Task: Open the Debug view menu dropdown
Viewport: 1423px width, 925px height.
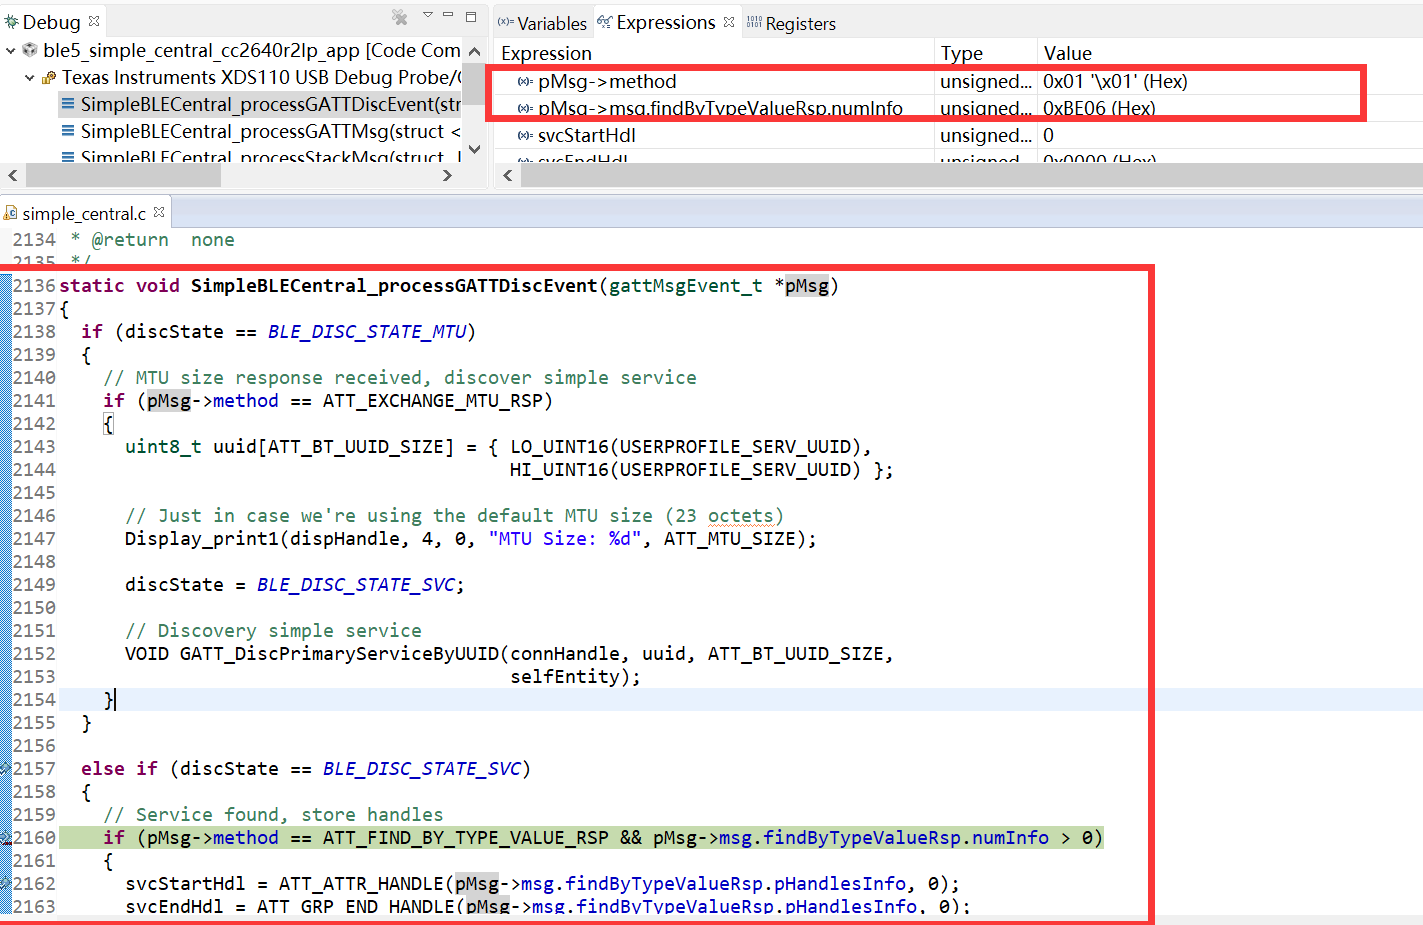Action: tap(428, 15)
